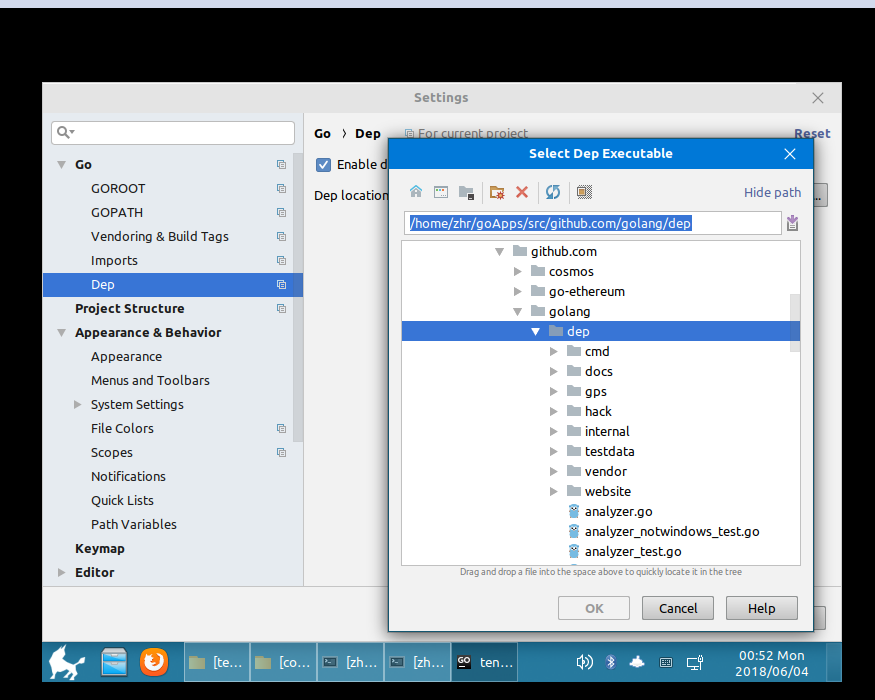Click project icon beside Imports

point(281,261)
